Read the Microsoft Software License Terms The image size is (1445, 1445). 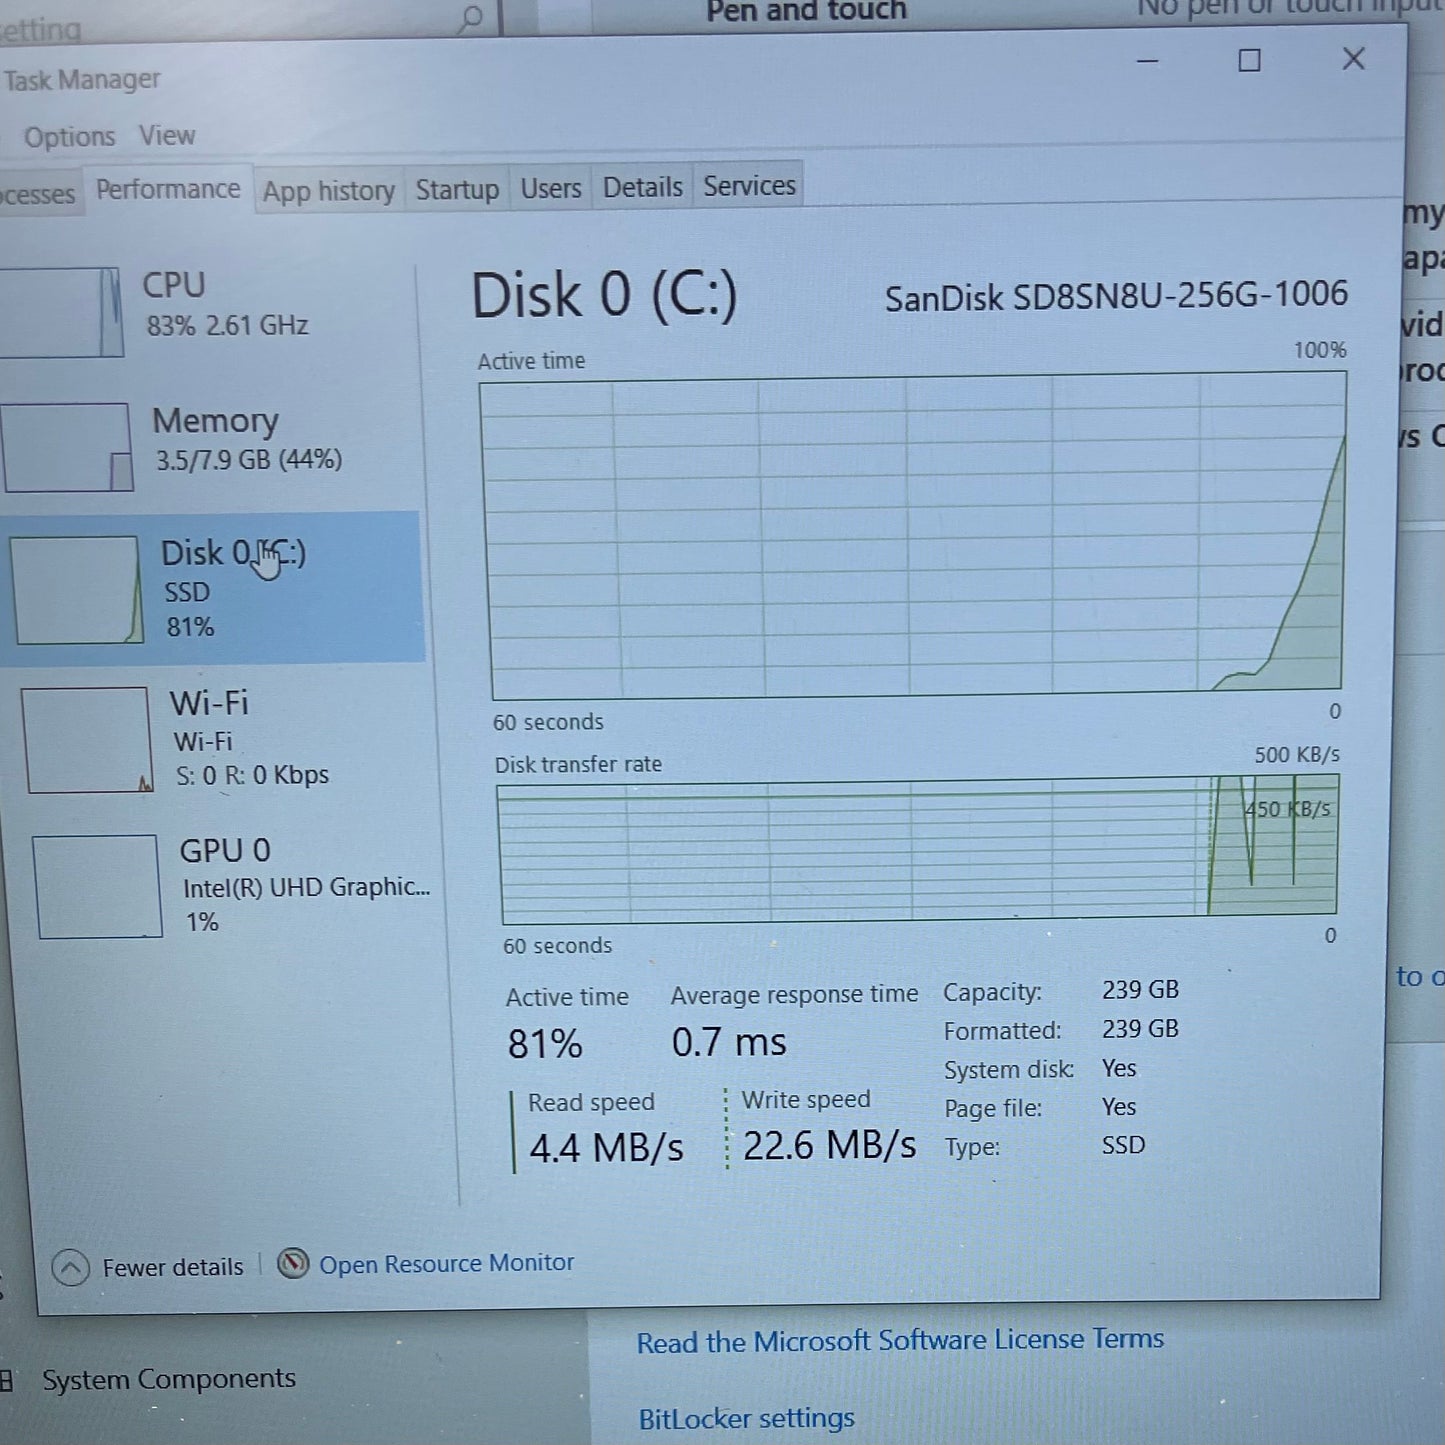click(x=899, y=1339)
